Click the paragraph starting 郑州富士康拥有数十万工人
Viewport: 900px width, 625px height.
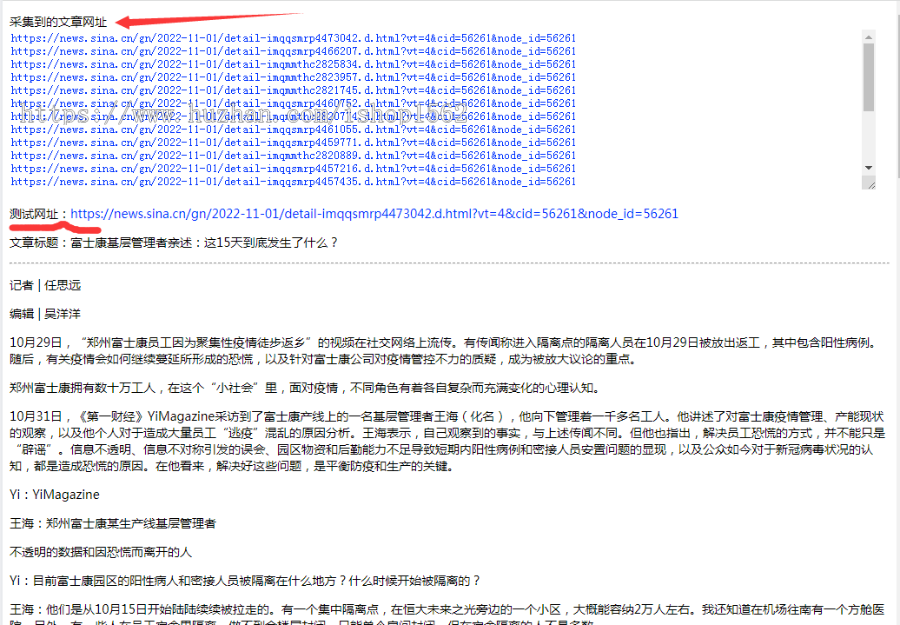tap(305, 388)
